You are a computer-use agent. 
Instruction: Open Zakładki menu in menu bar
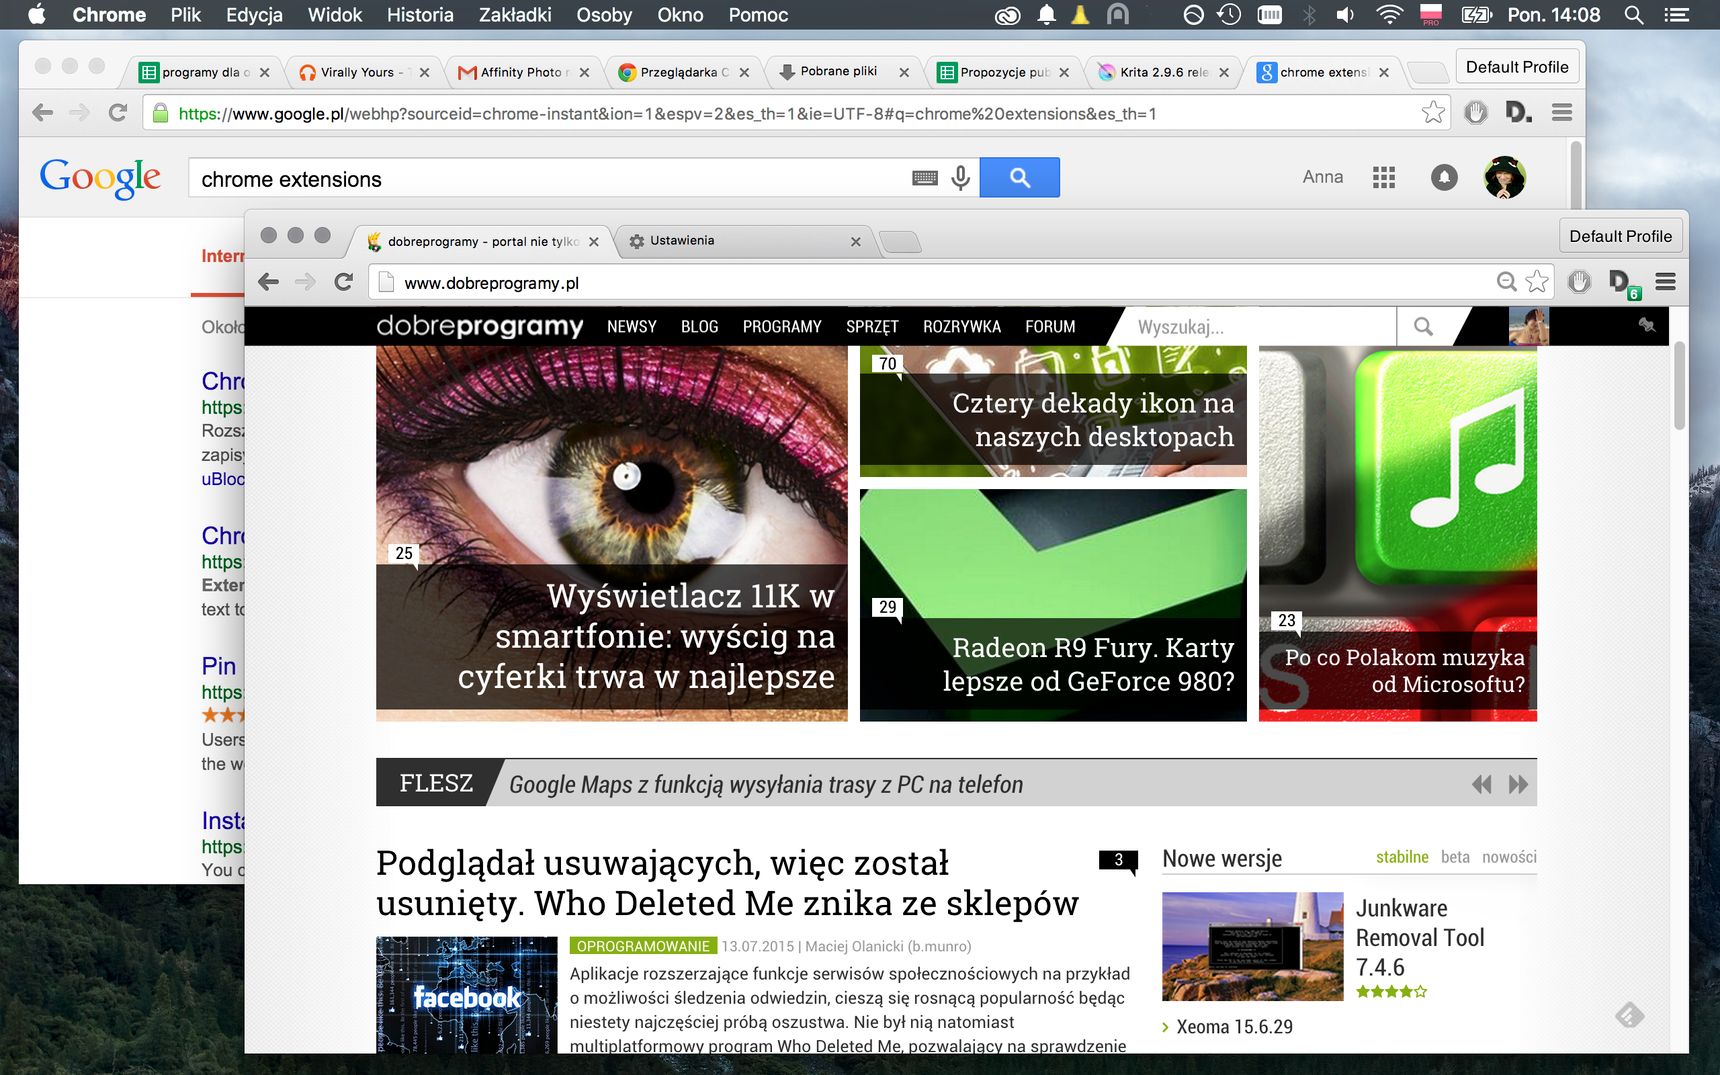515,15
